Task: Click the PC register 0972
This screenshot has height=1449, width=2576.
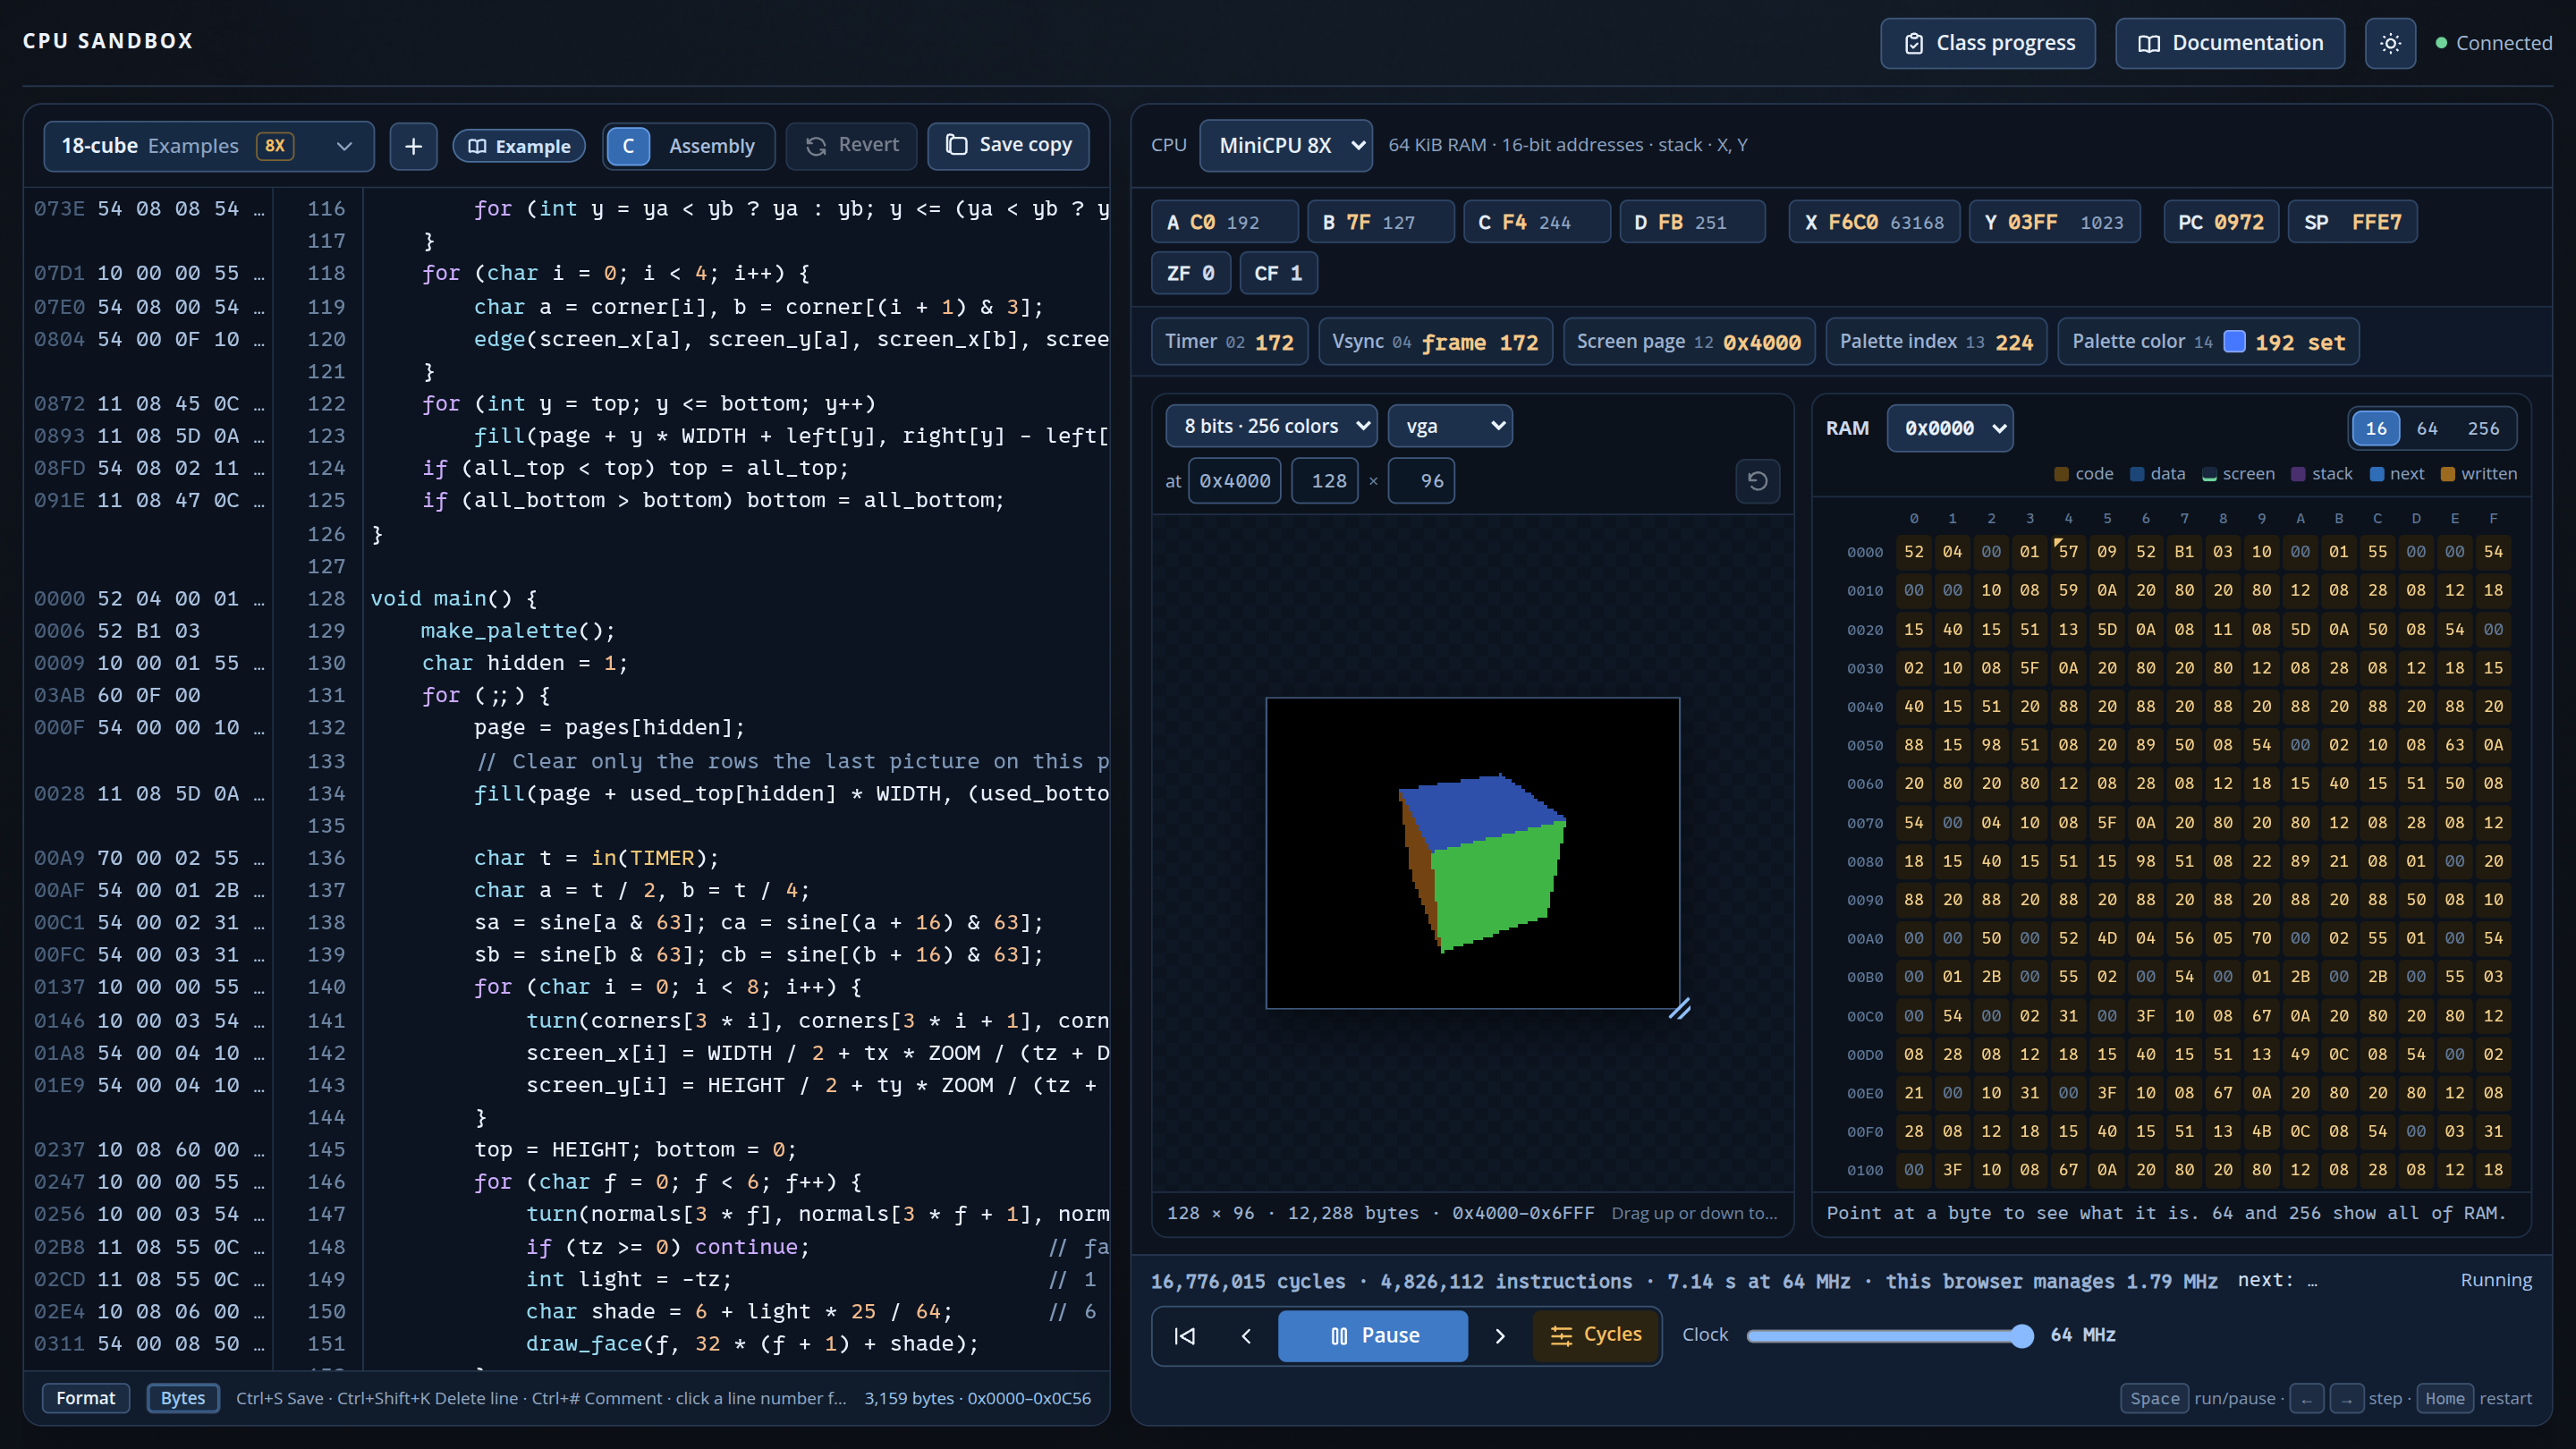Action: (x=2220, y=222)
